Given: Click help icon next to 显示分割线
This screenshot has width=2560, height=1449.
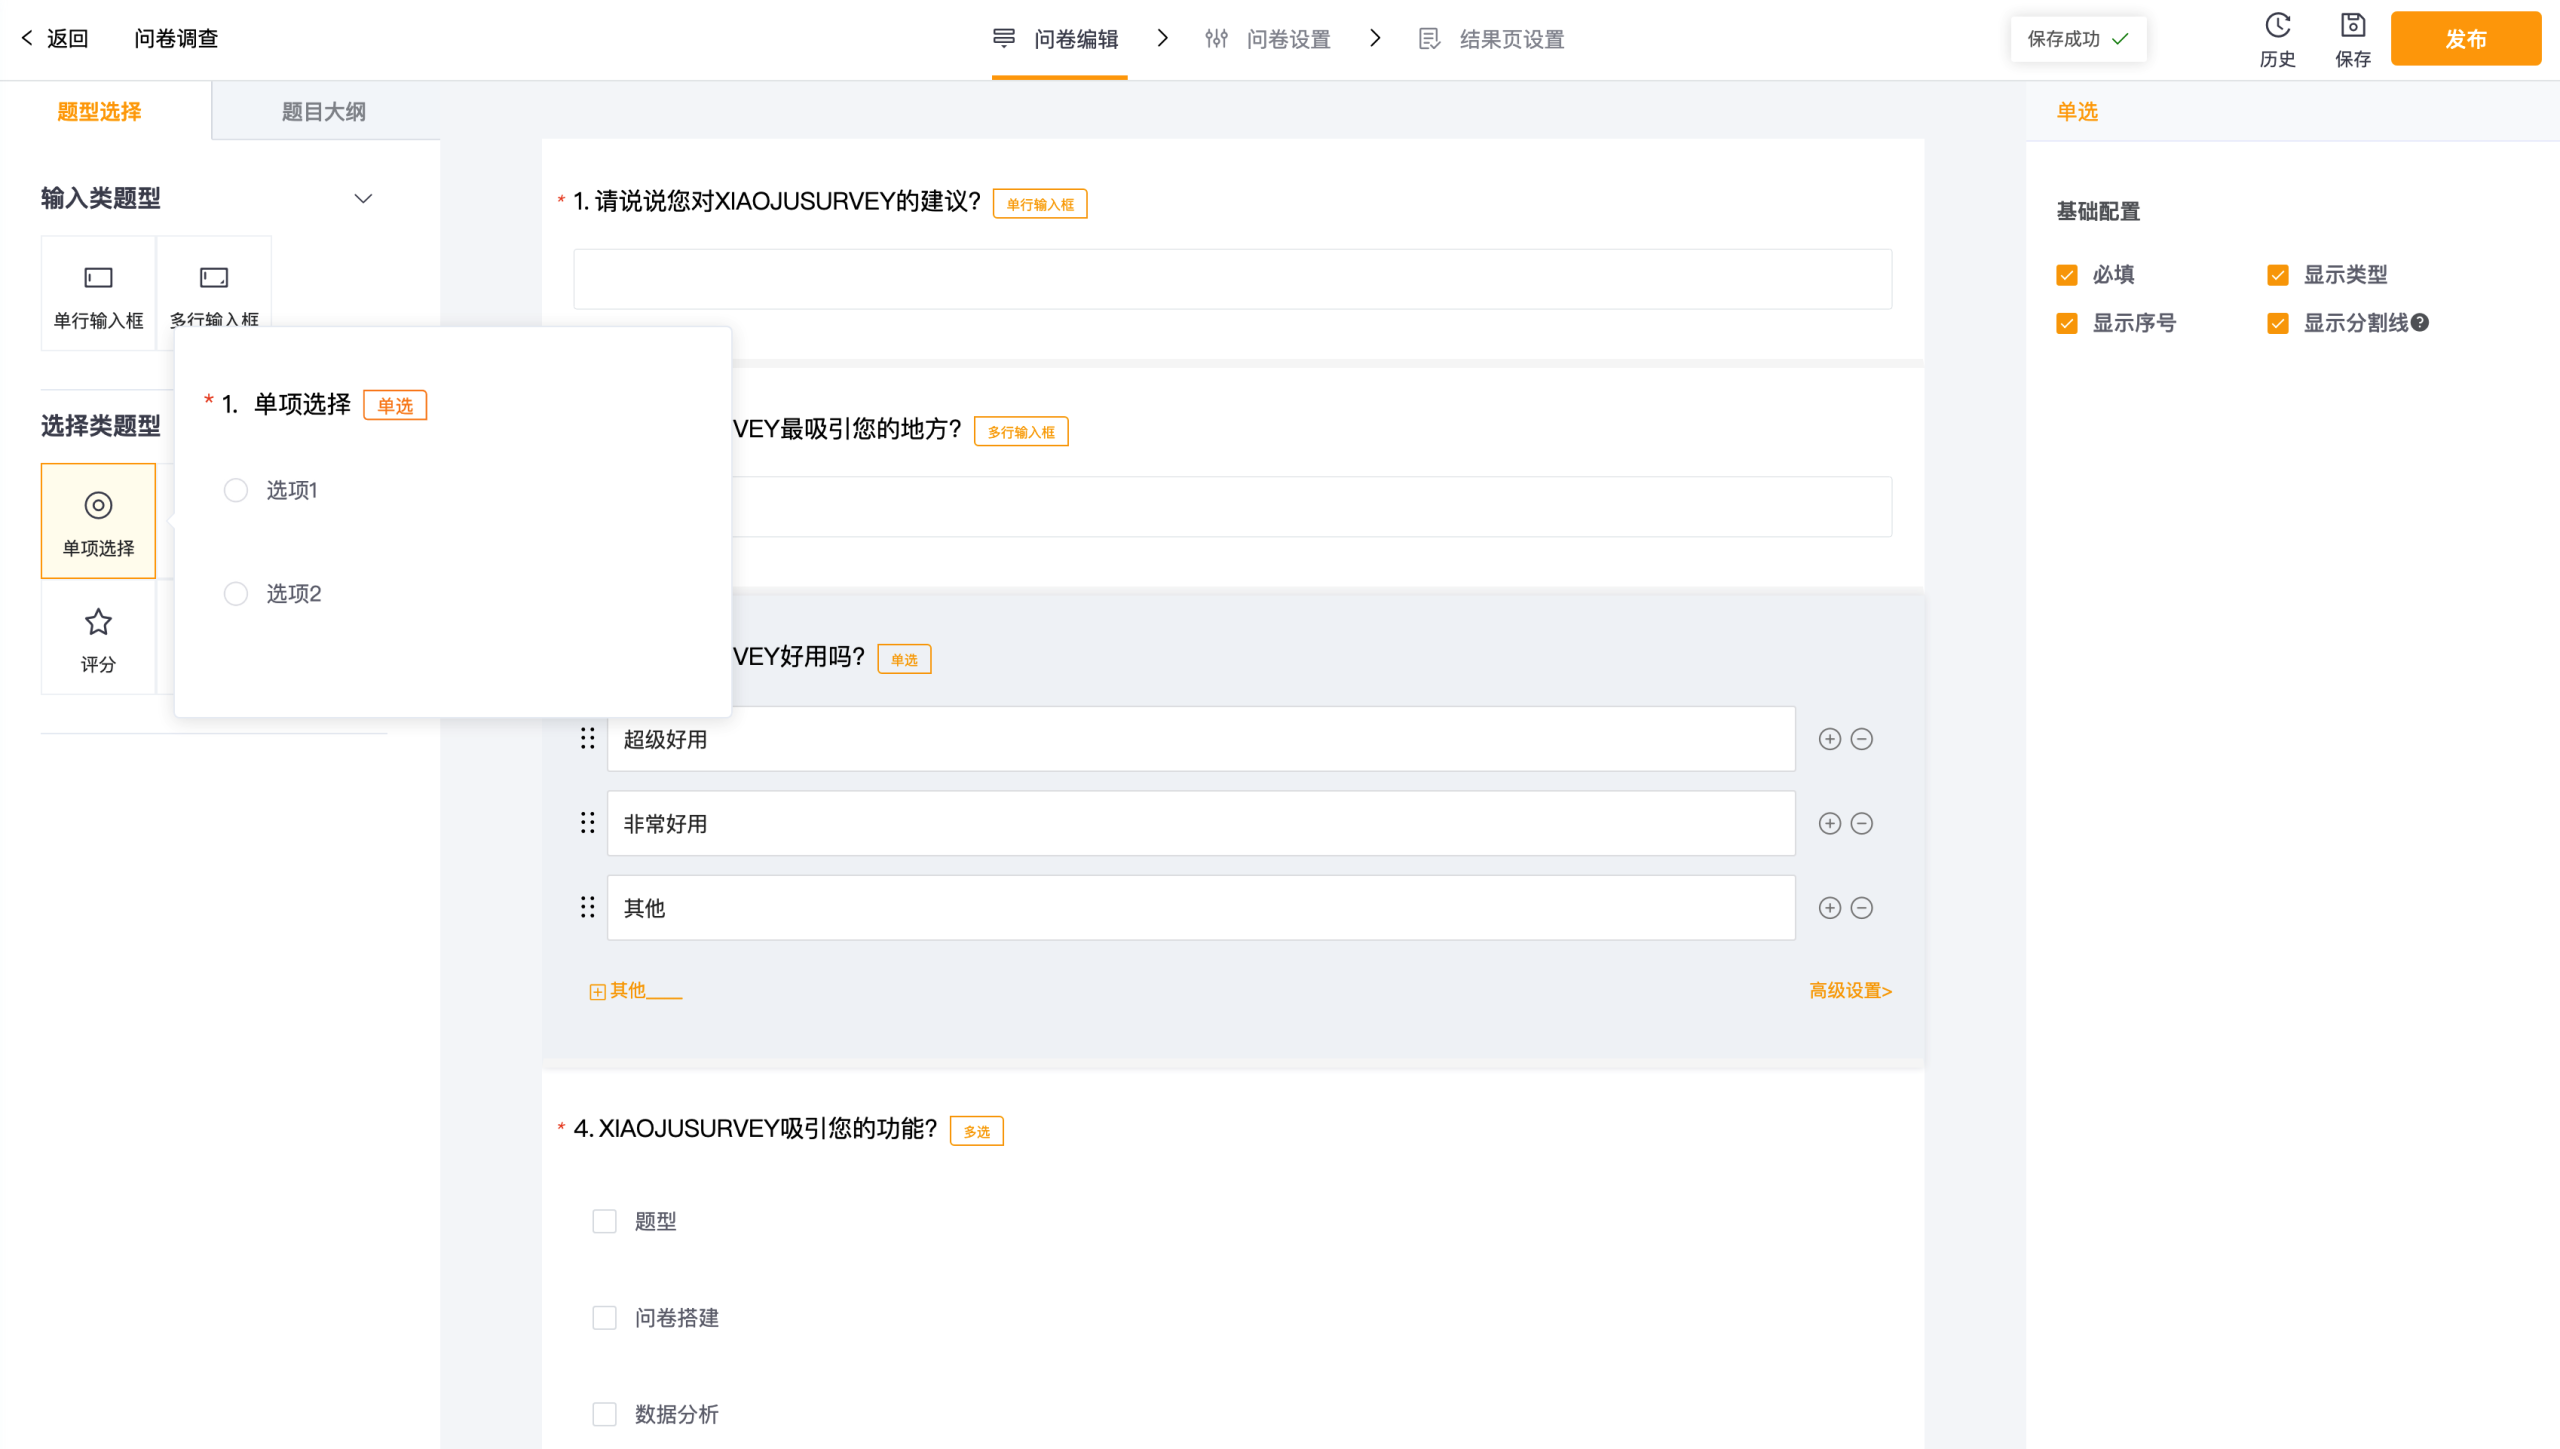Looking at the screenshot, I should click(x=2419, y=323).
